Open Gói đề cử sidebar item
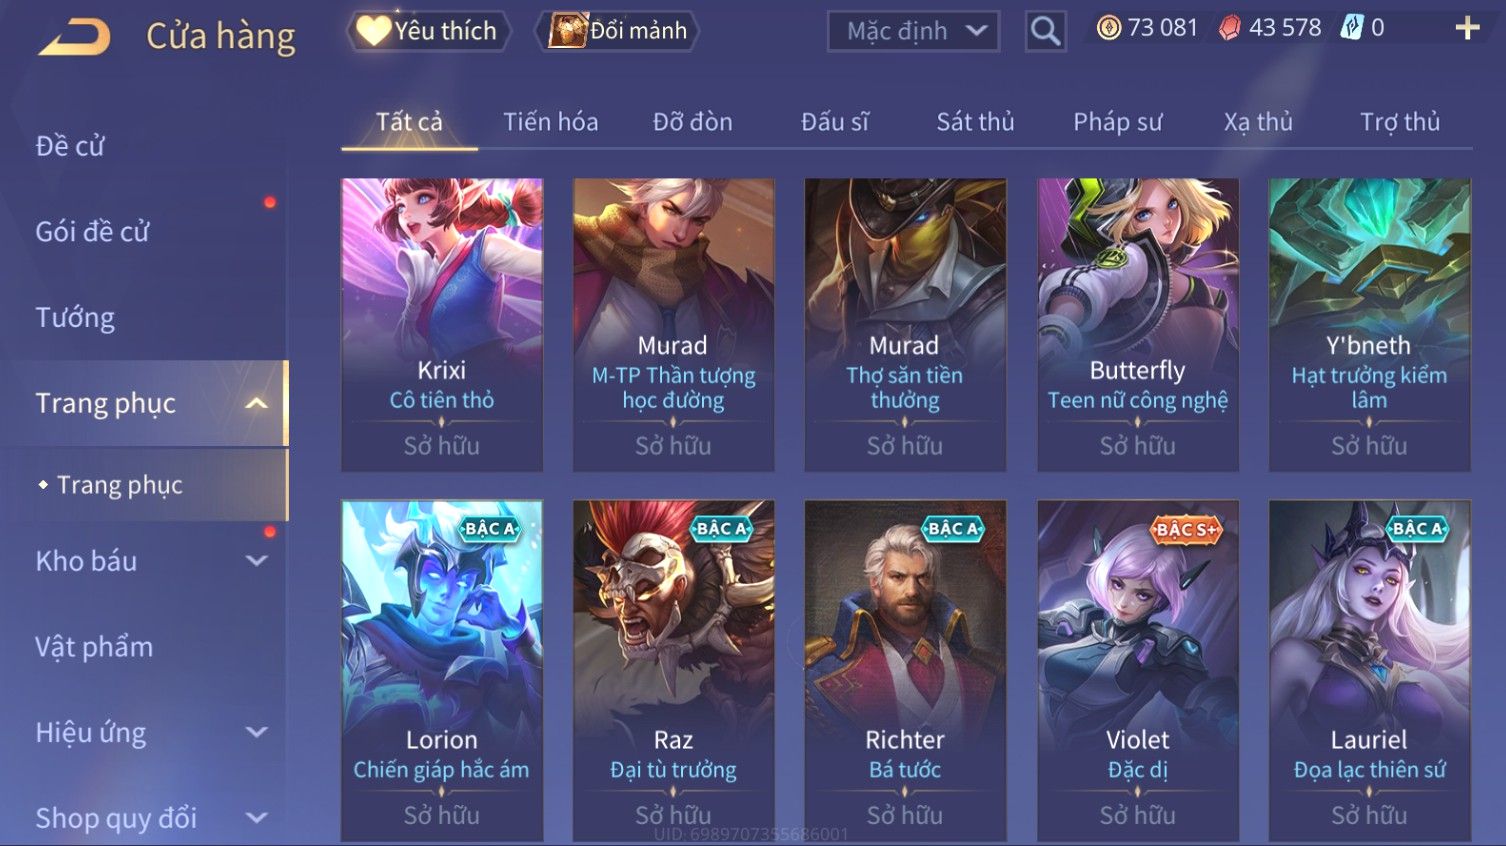 click(92, 231)
